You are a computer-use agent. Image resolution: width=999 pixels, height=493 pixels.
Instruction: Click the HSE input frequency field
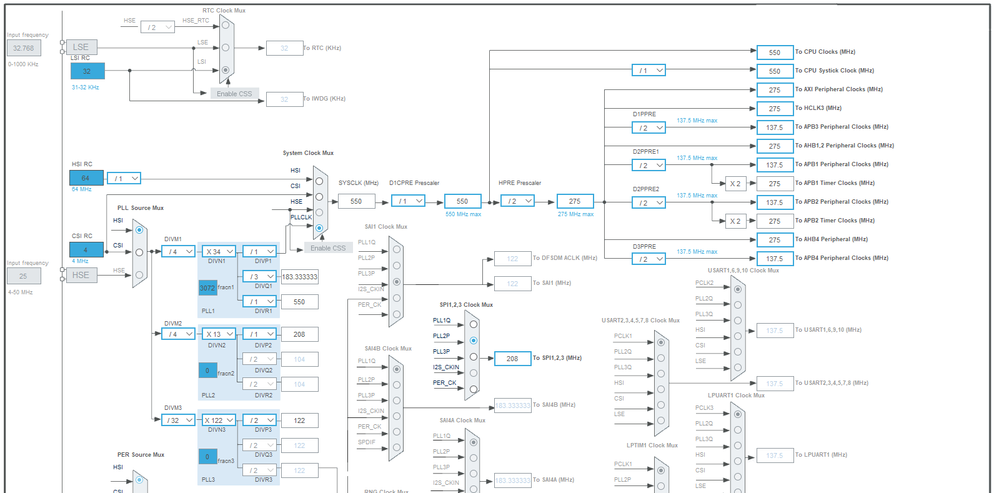(x=24, y=276)
